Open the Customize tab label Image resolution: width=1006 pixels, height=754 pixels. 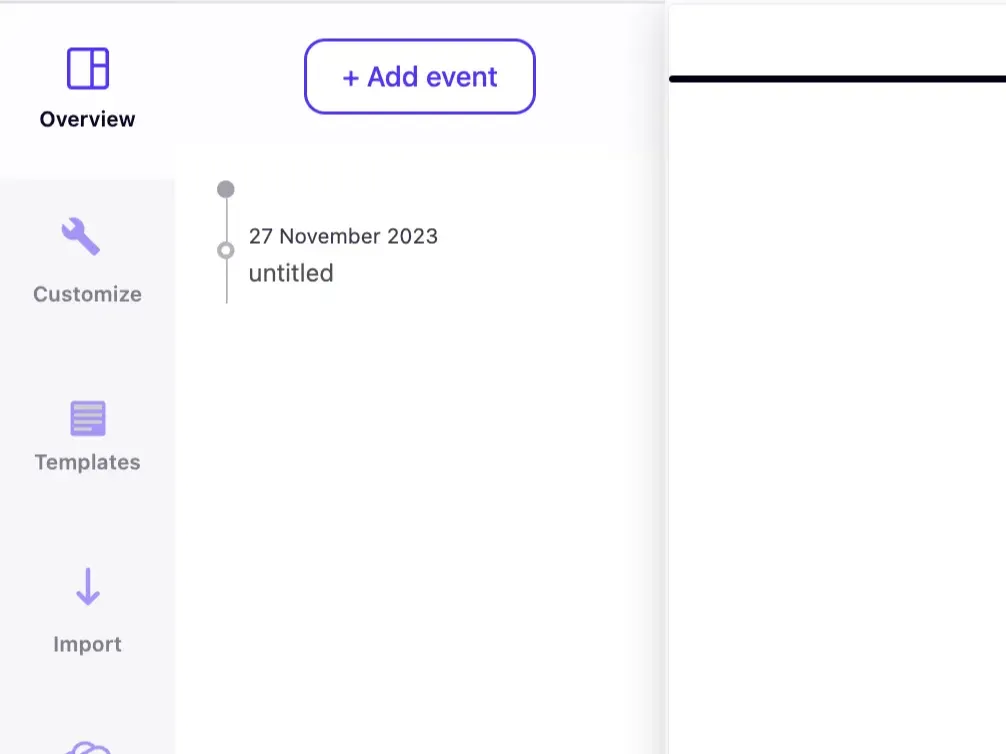[x=87, y=294]
